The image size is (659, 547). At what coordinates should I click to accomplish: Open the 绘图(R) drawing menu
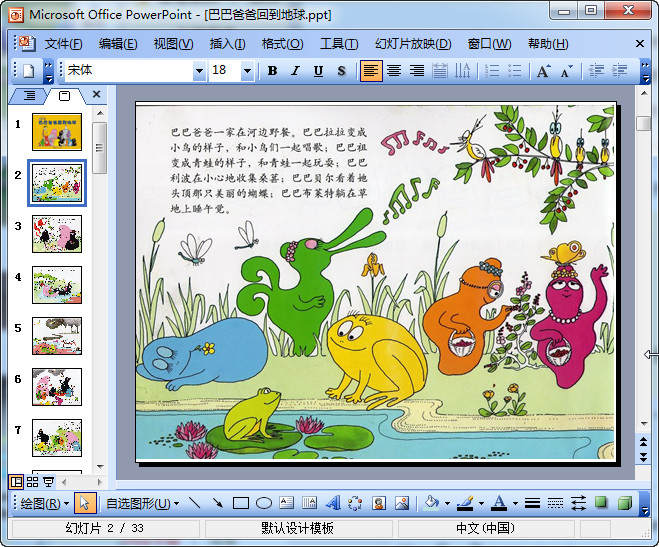[45, 503]
